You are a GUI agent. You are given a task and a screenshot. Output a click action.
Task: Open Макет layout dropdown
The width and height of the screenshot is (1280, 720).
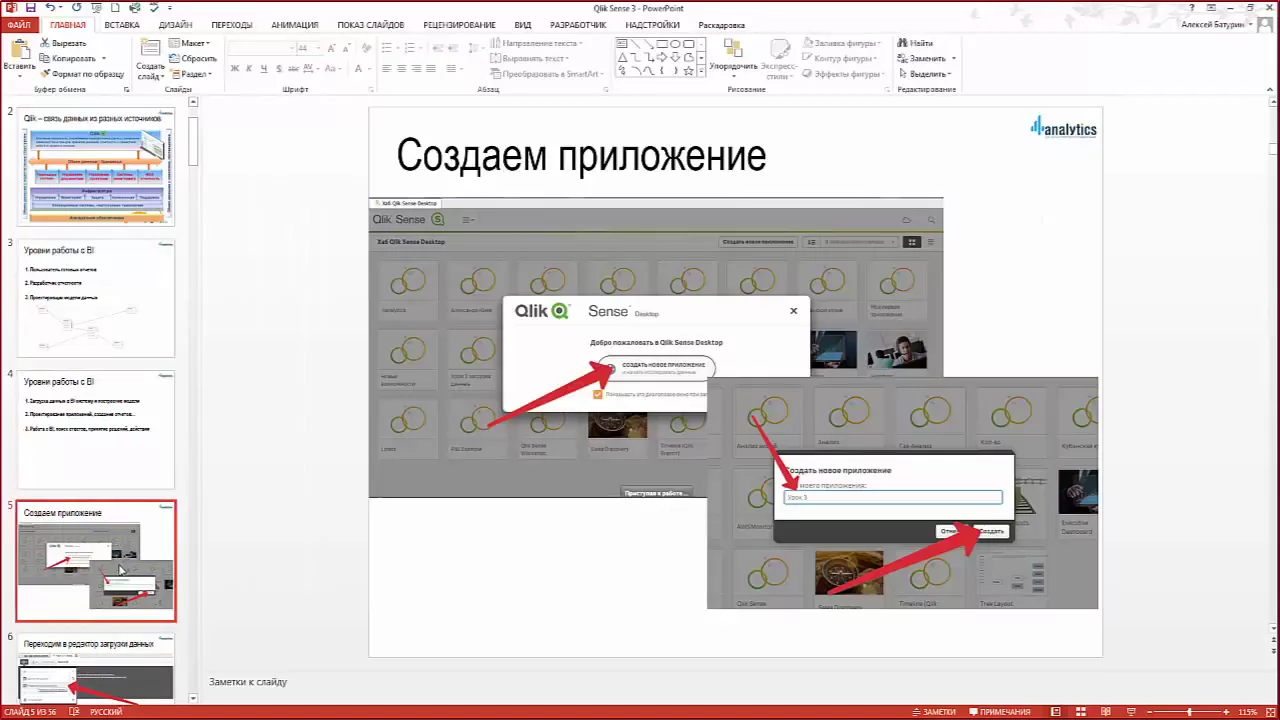pos(189,43)
